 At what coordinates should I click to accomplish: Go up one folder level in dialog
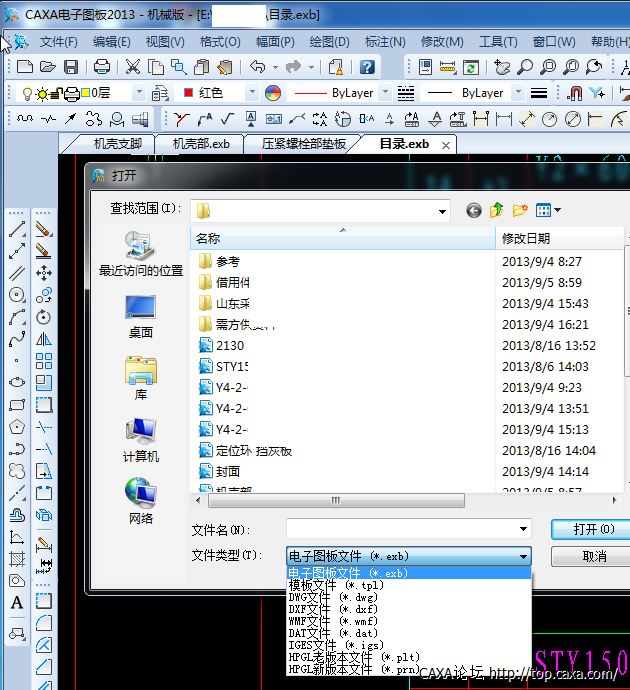(x=497, y=210)
